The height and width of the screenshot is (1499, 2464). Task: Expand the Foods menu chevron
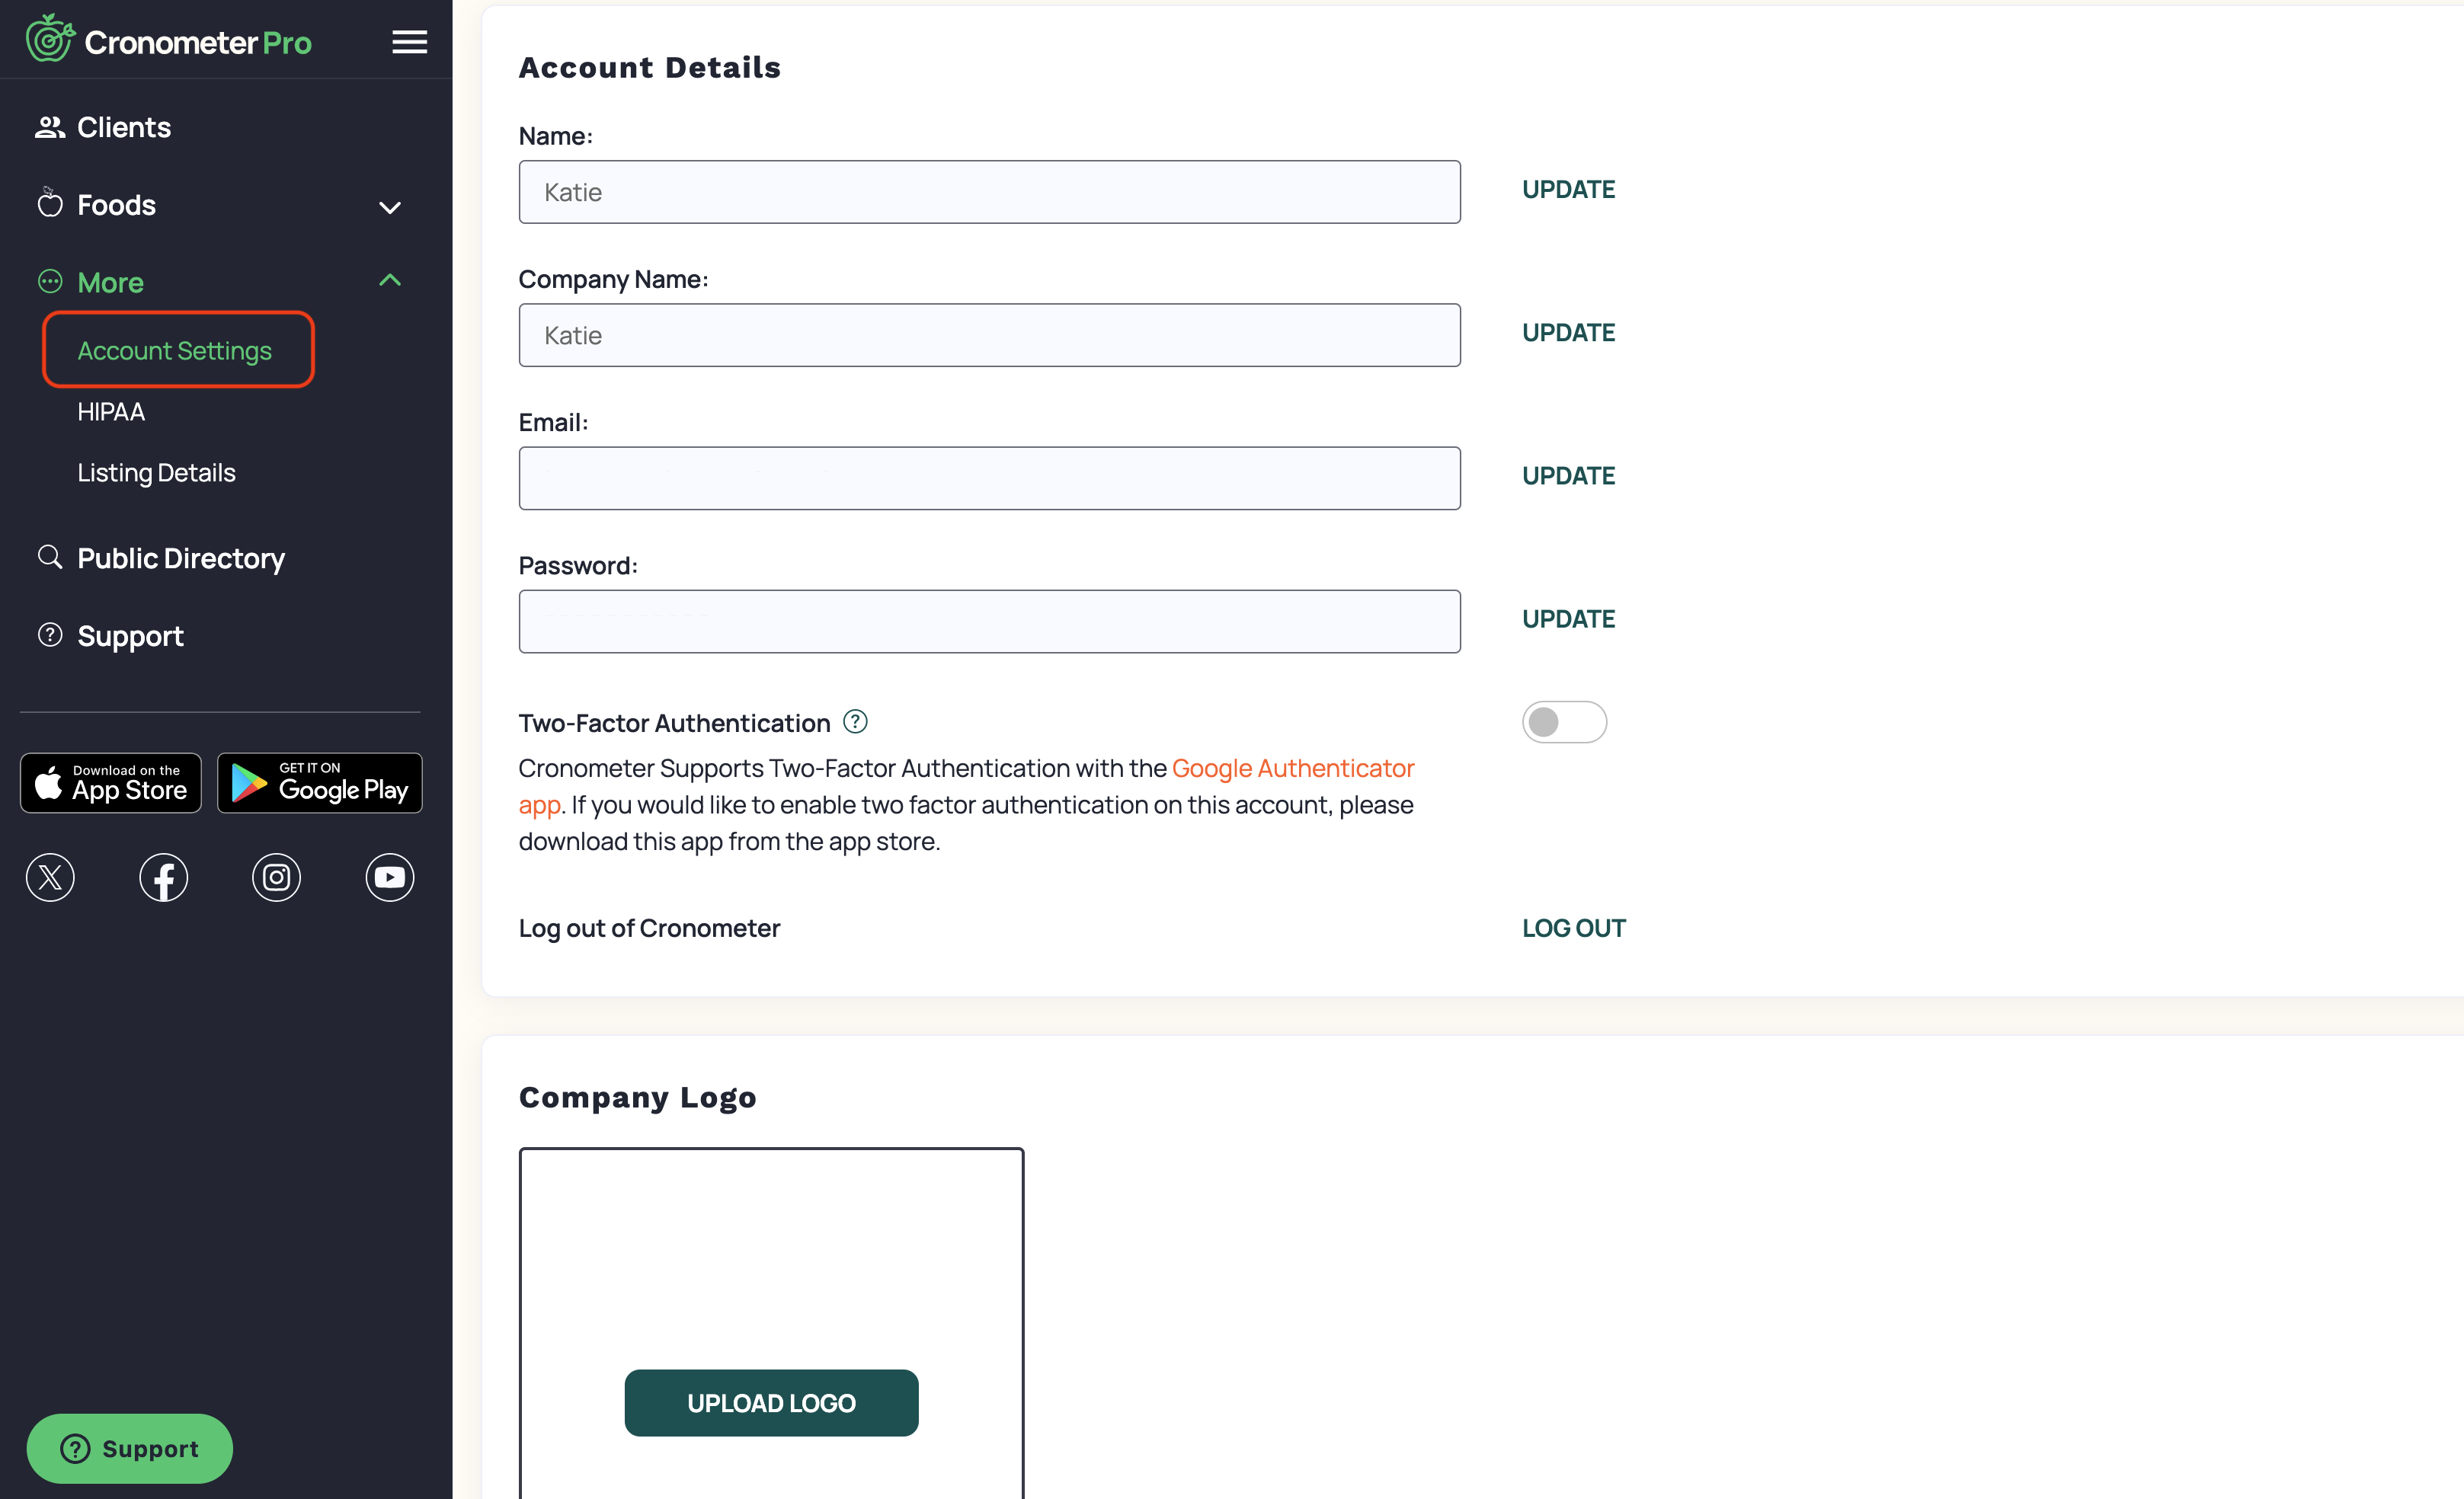coord(390,207)
